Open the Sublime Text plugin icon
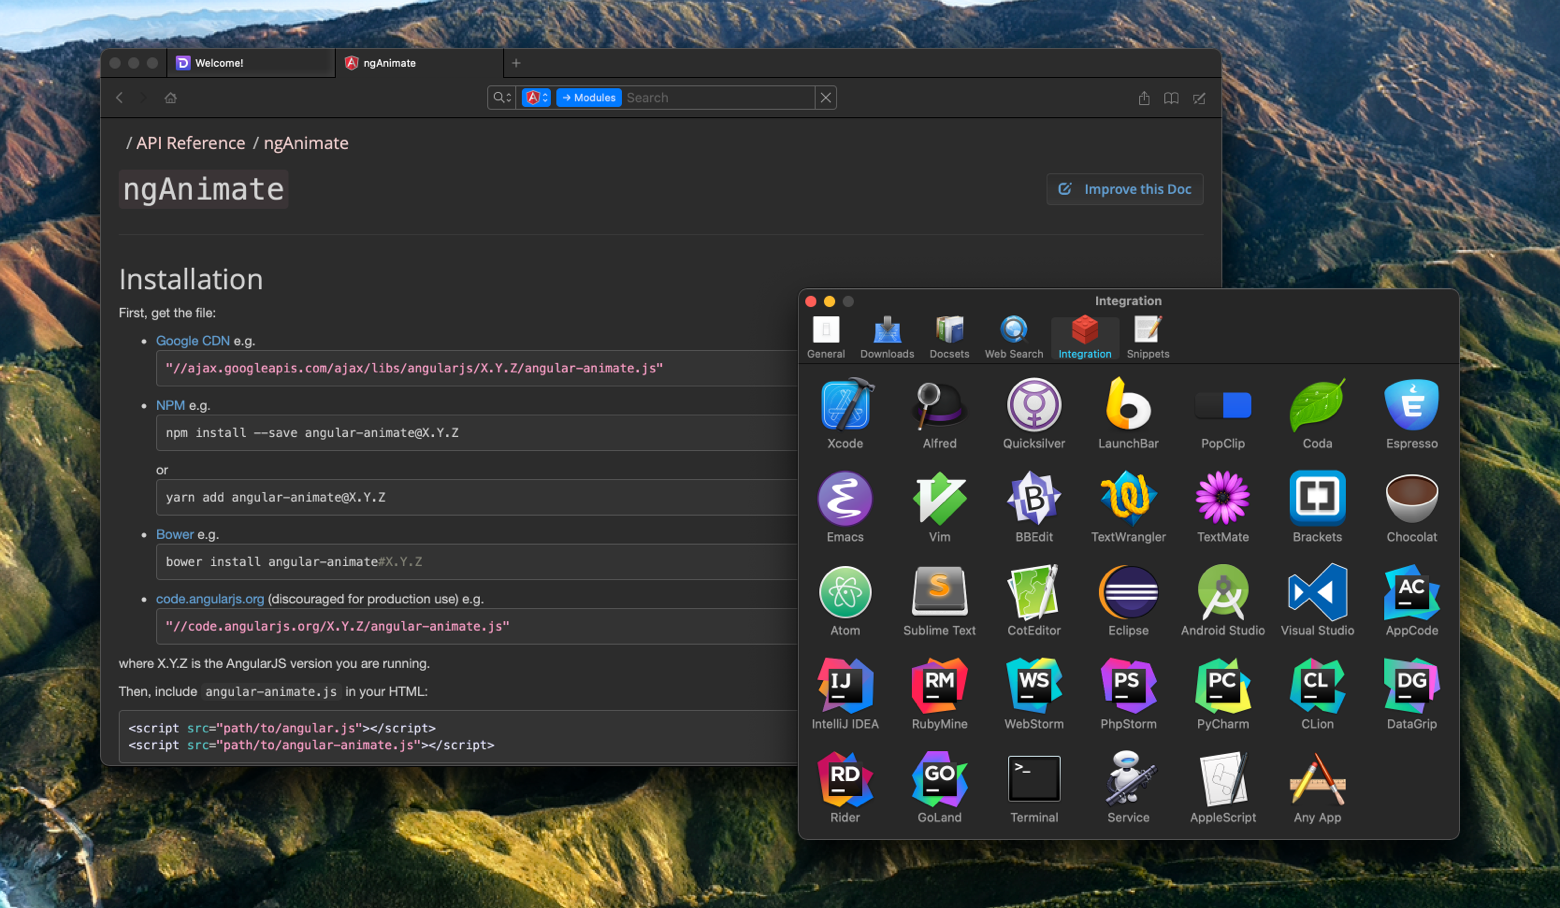Viewport: 1560px width, 908px height. 939,592
